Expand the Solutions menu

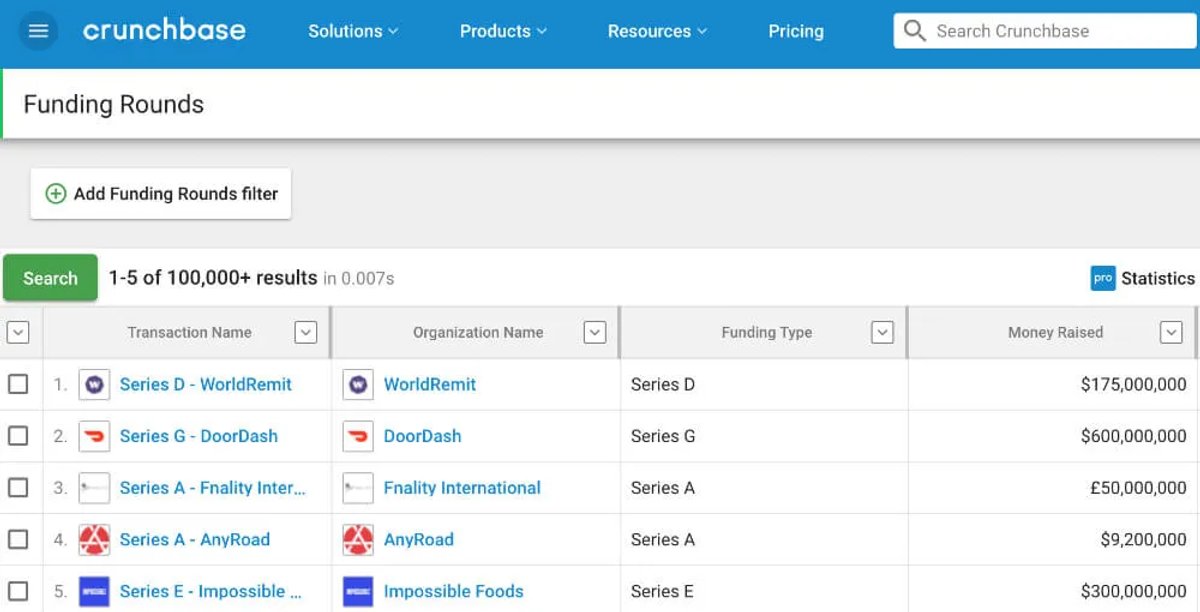(x=353, y=31)
